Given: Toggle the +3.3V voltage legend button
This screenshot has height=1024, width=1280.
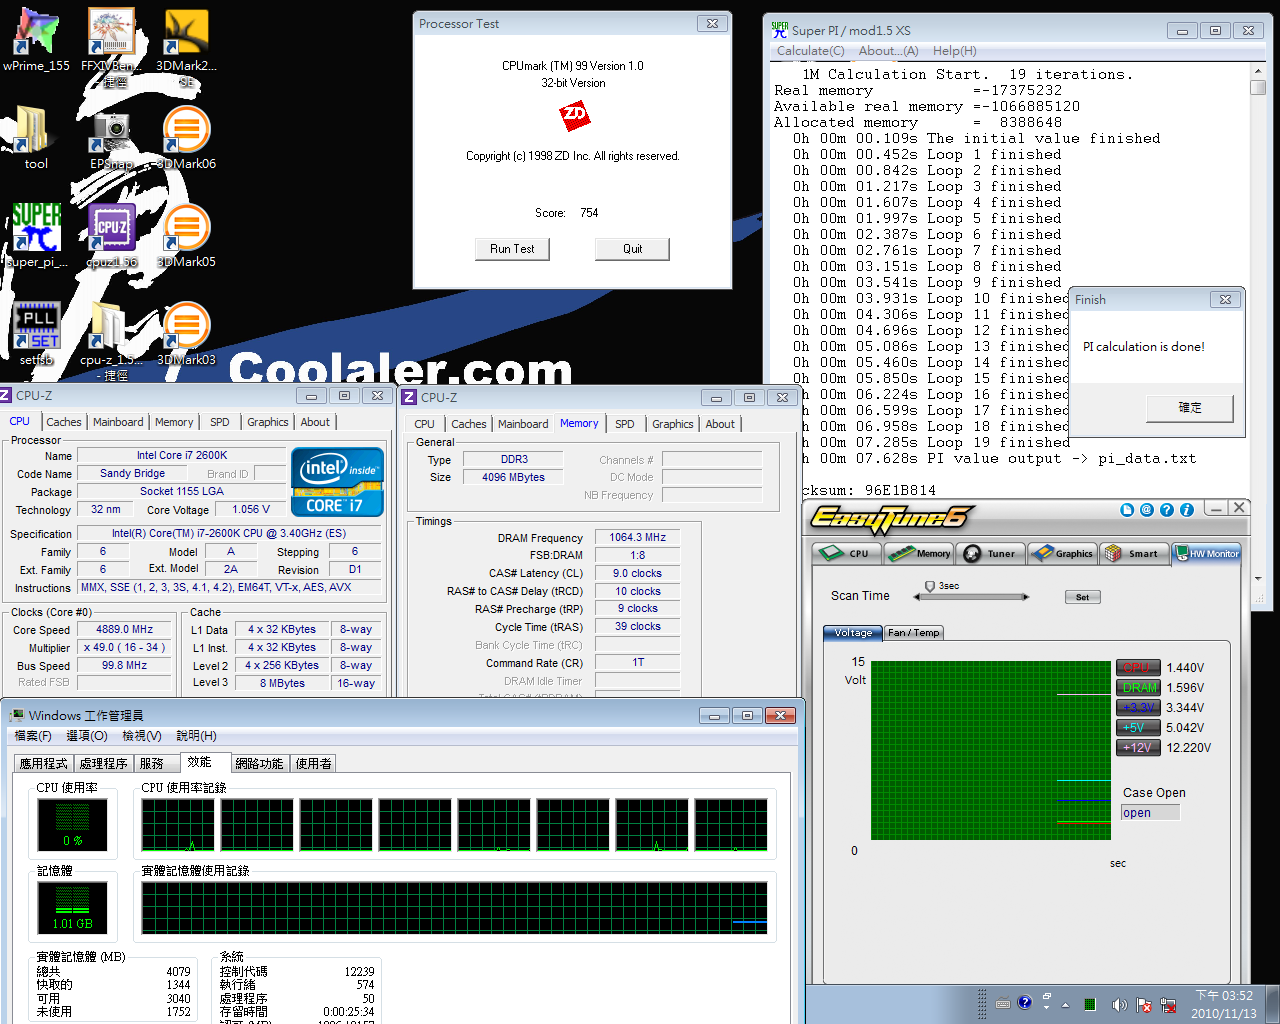Looking at the screenshot, I should pyautogui.click(x=1138, y=708).
